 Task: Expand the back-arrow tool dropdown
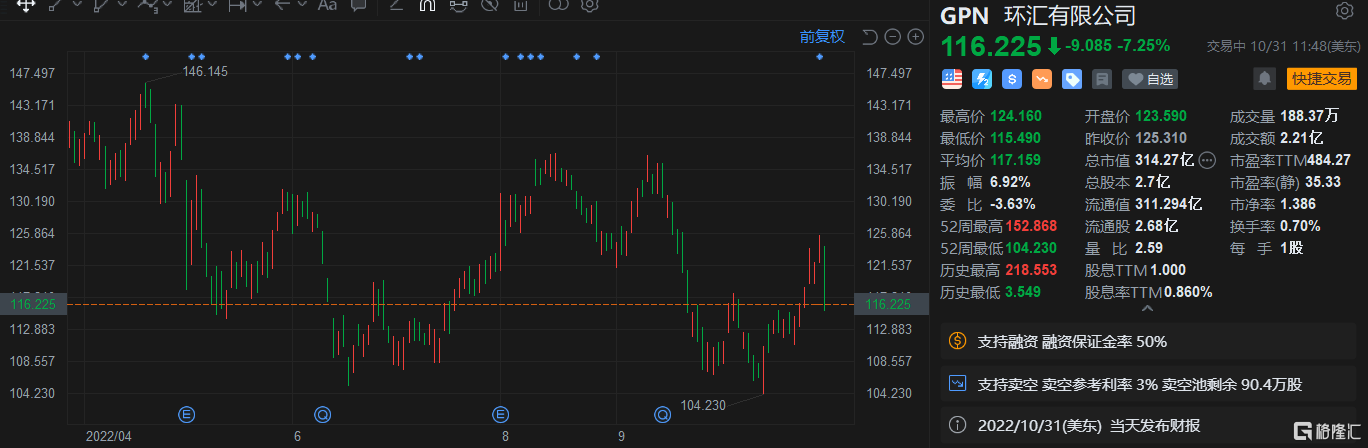(x=301, y=5)
